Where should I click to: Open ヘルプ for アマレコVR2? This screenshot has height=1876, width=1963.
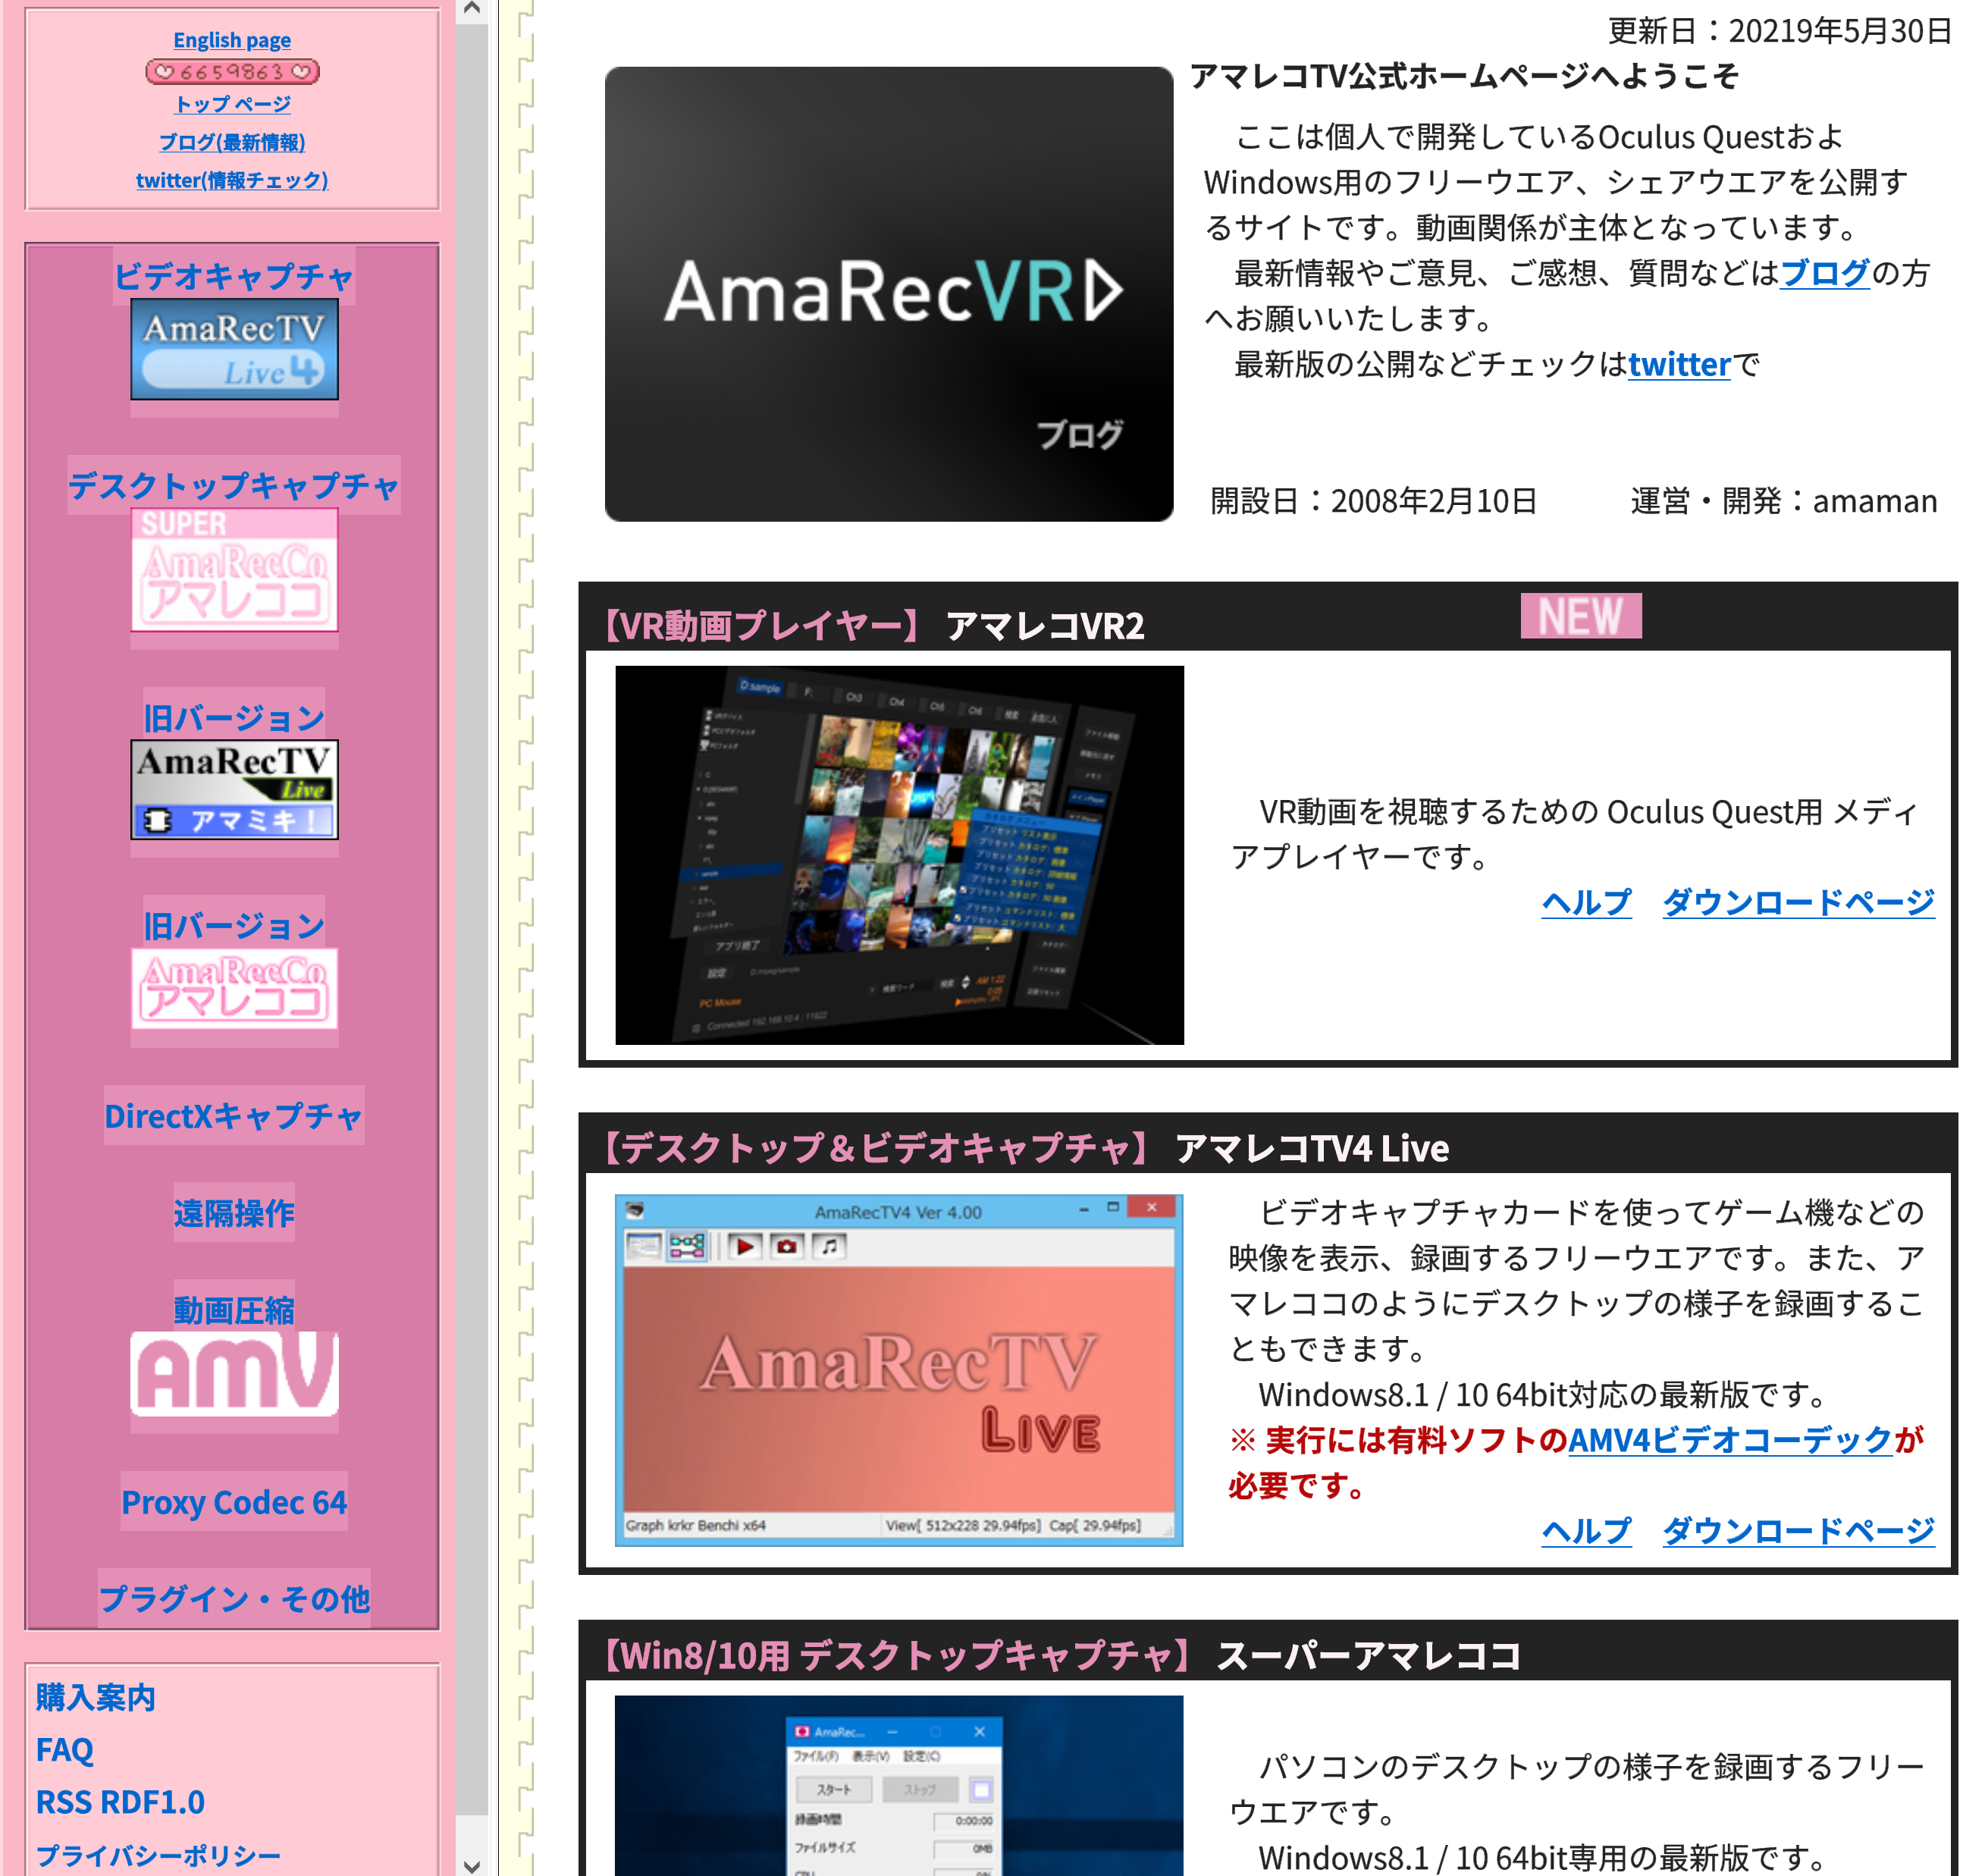(x=1586, y=902)
